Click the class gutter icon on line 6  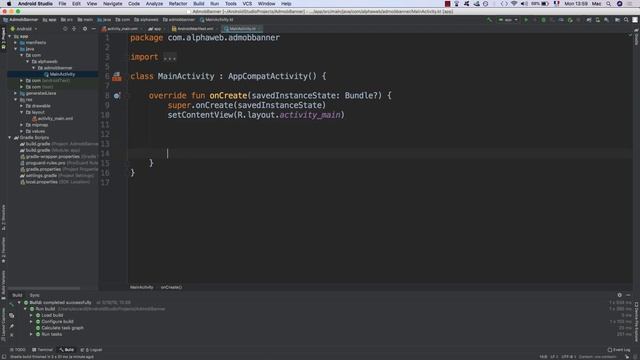coord(117,76)
